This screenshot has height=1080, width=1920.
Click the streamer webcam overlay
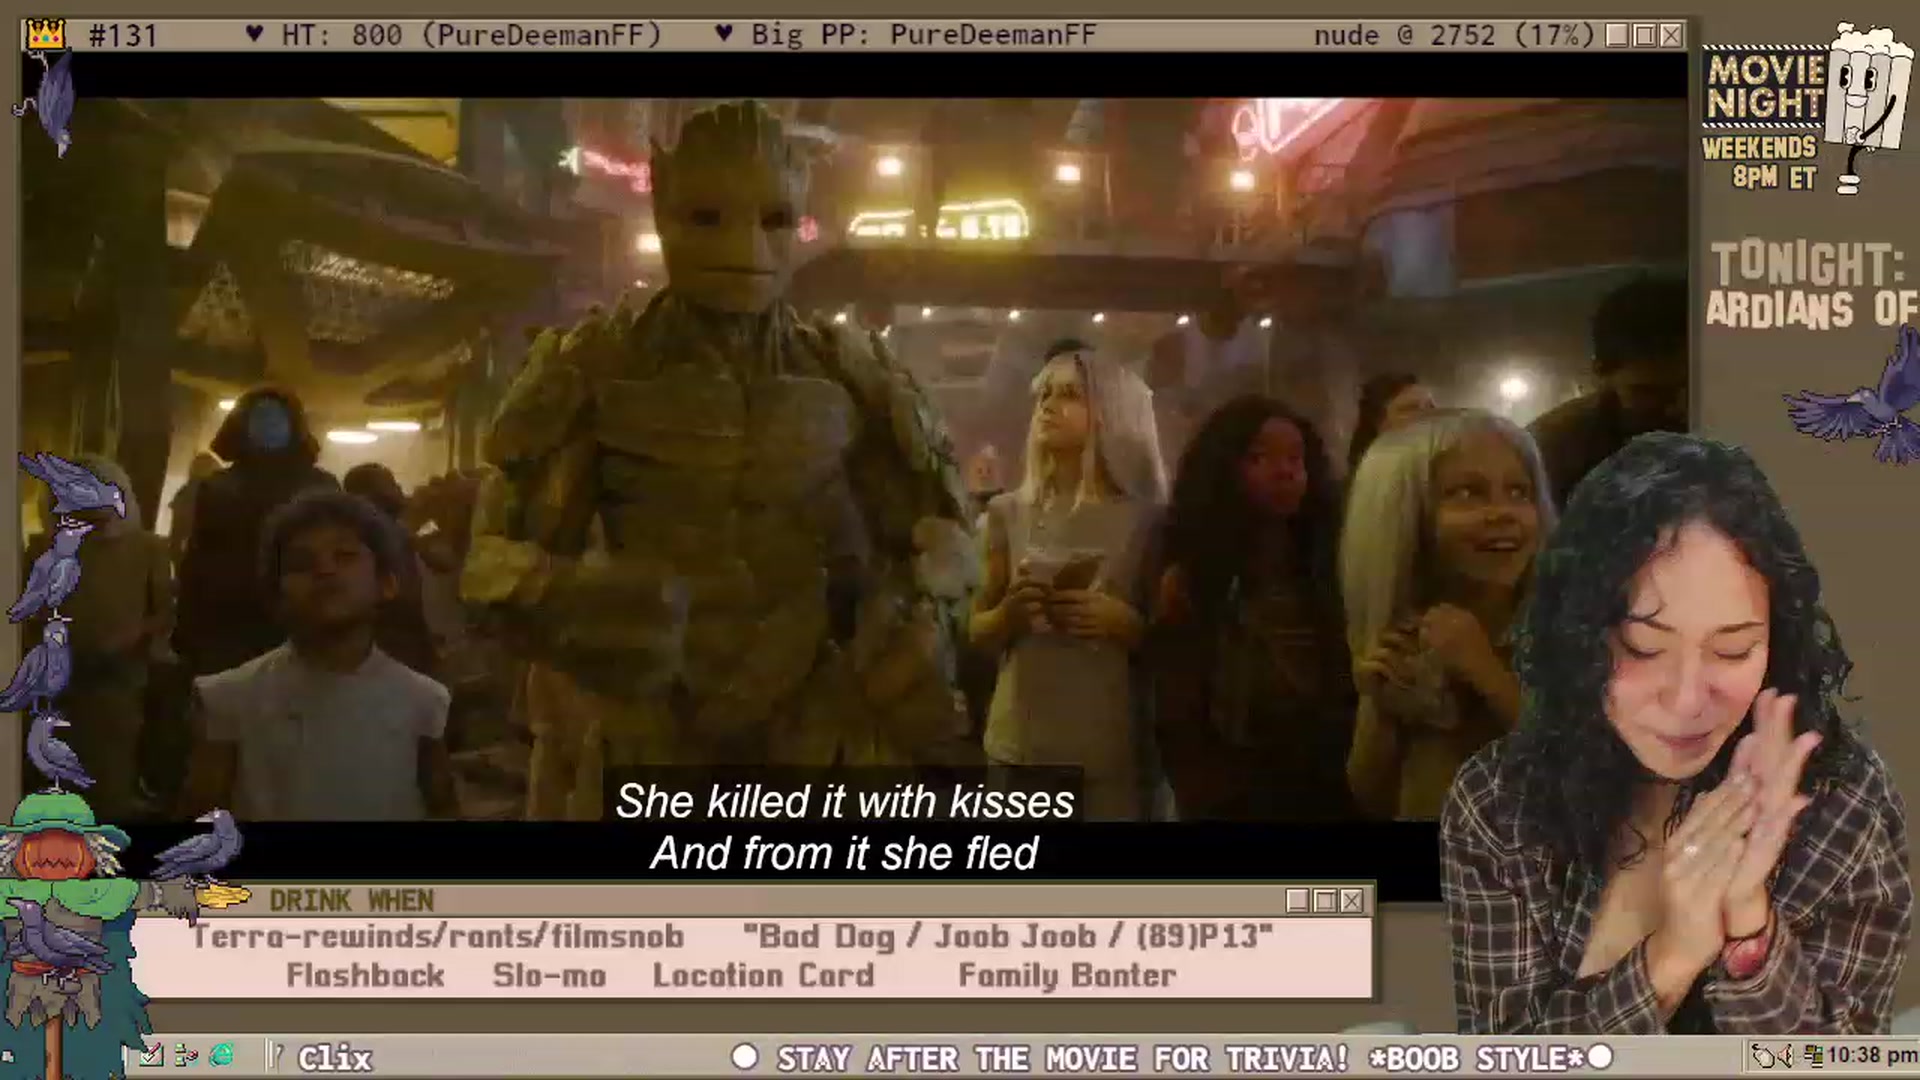point(1680,735)
